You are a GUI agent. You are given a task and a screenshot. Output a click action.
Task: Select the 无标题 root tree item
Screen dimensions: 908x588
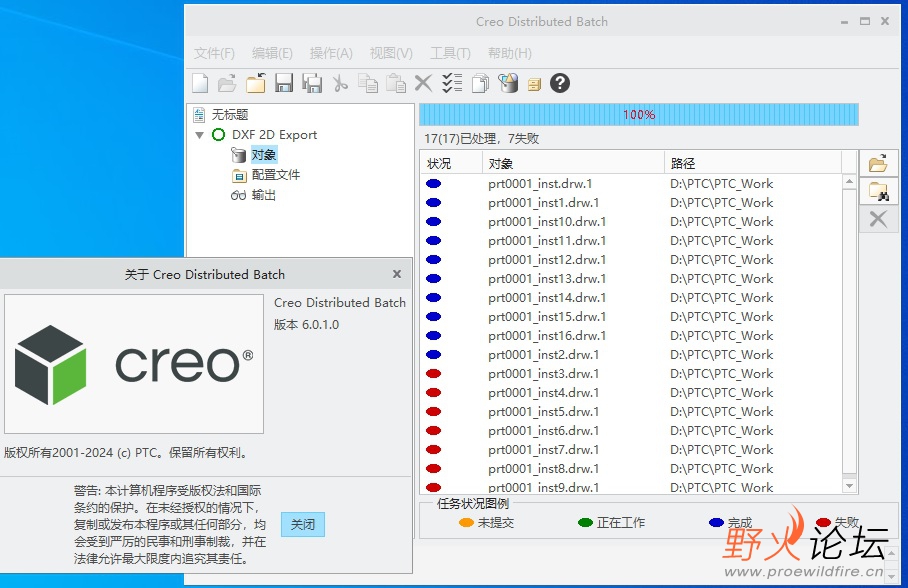point(230,115)
